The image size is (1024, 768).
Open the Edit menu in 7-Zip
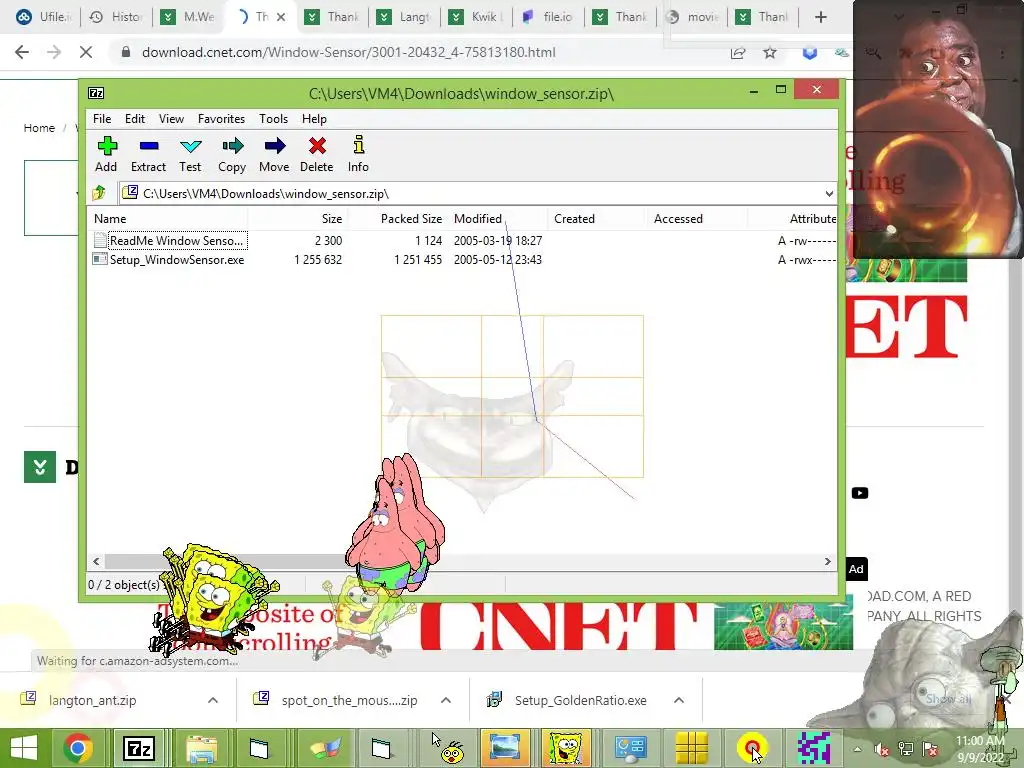(x=135, y=119)
